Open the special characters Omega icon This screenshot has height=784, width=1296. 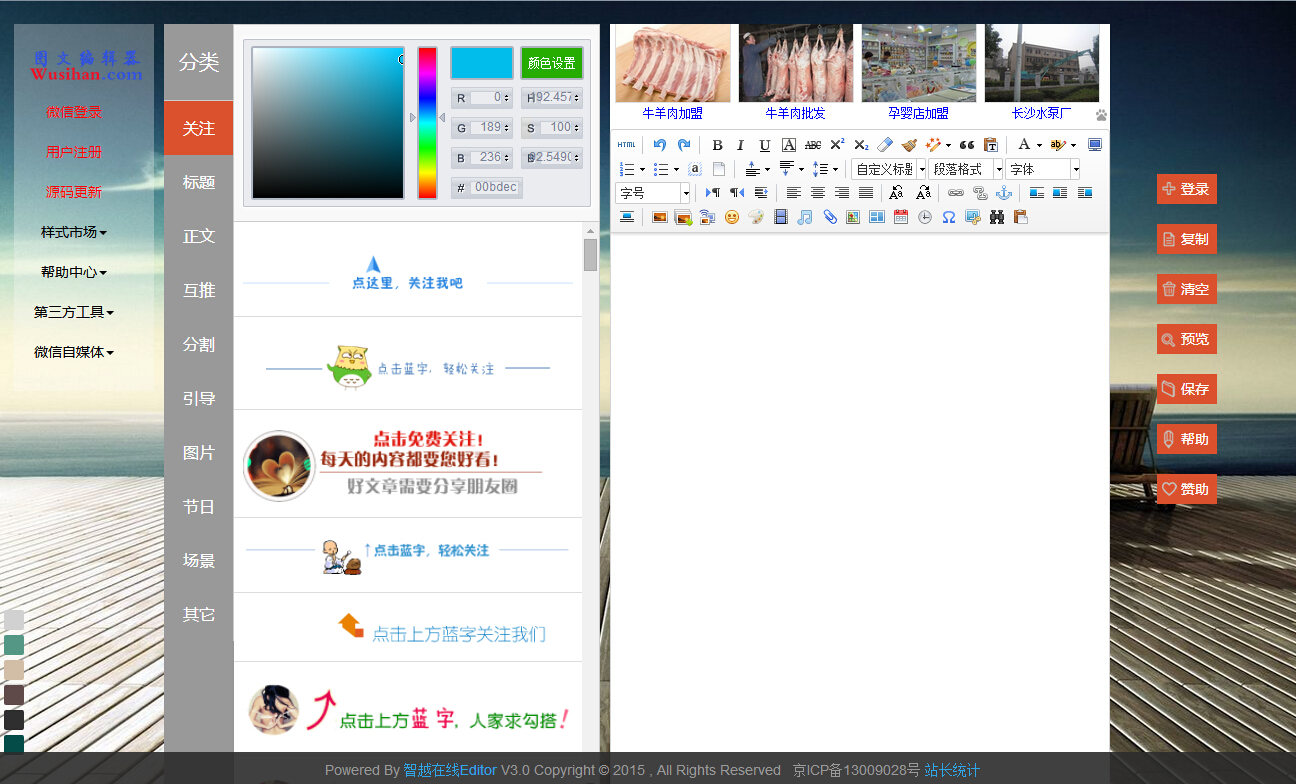tap(949, 217)
